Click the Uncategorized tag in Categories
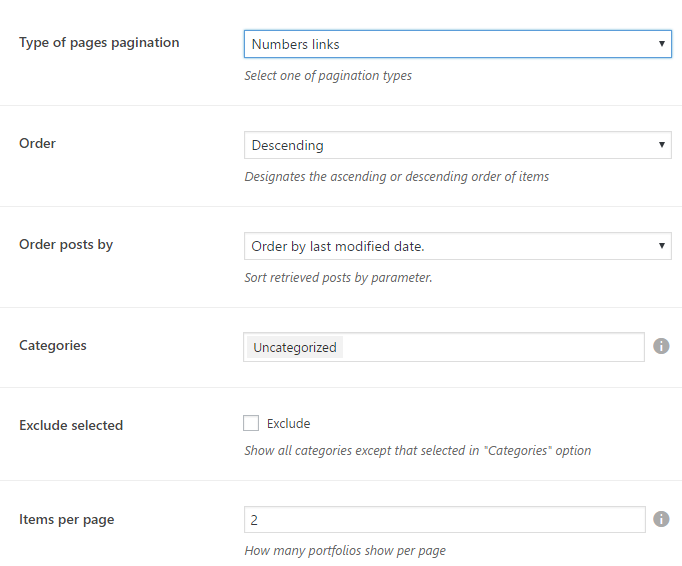This screenshot has height=566, width=682. click(295, 347)
